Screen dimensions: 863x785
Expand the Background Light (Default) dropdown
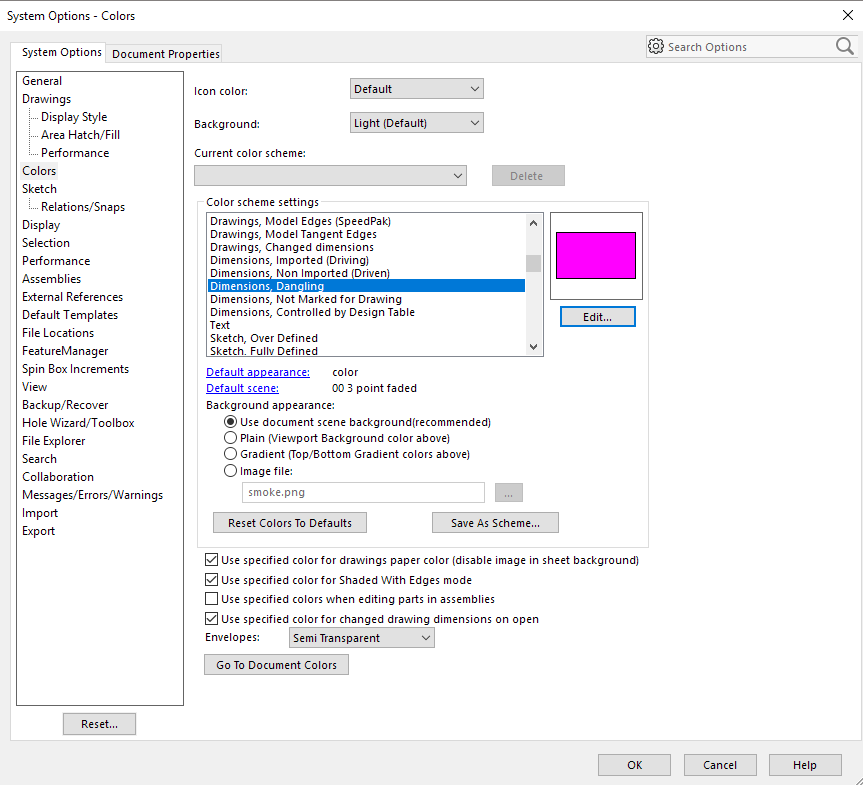pyautogui.click(x=416, y=123)
